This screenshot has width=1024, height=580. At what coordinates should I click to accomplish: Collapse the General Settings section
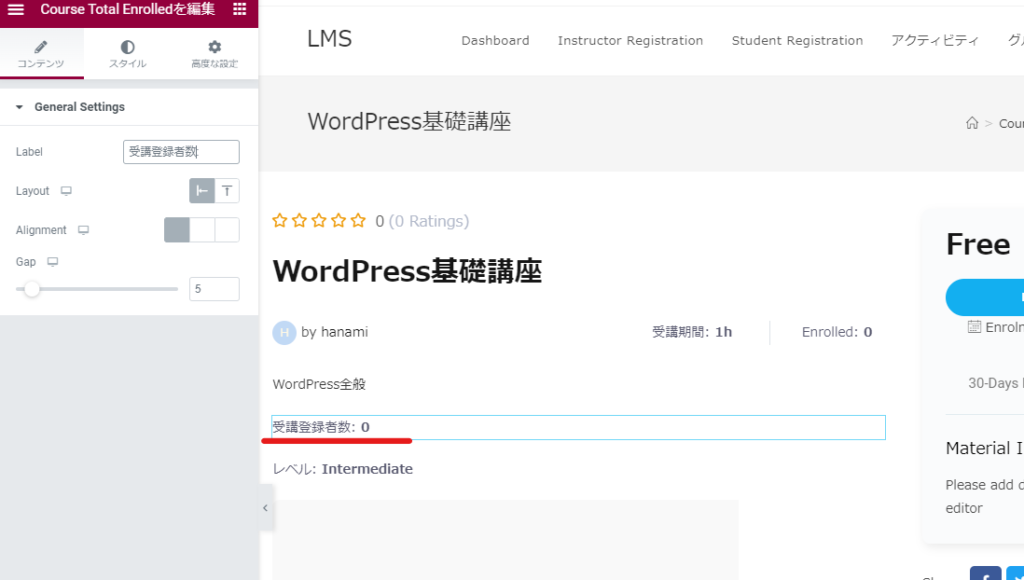click(19, 107)
